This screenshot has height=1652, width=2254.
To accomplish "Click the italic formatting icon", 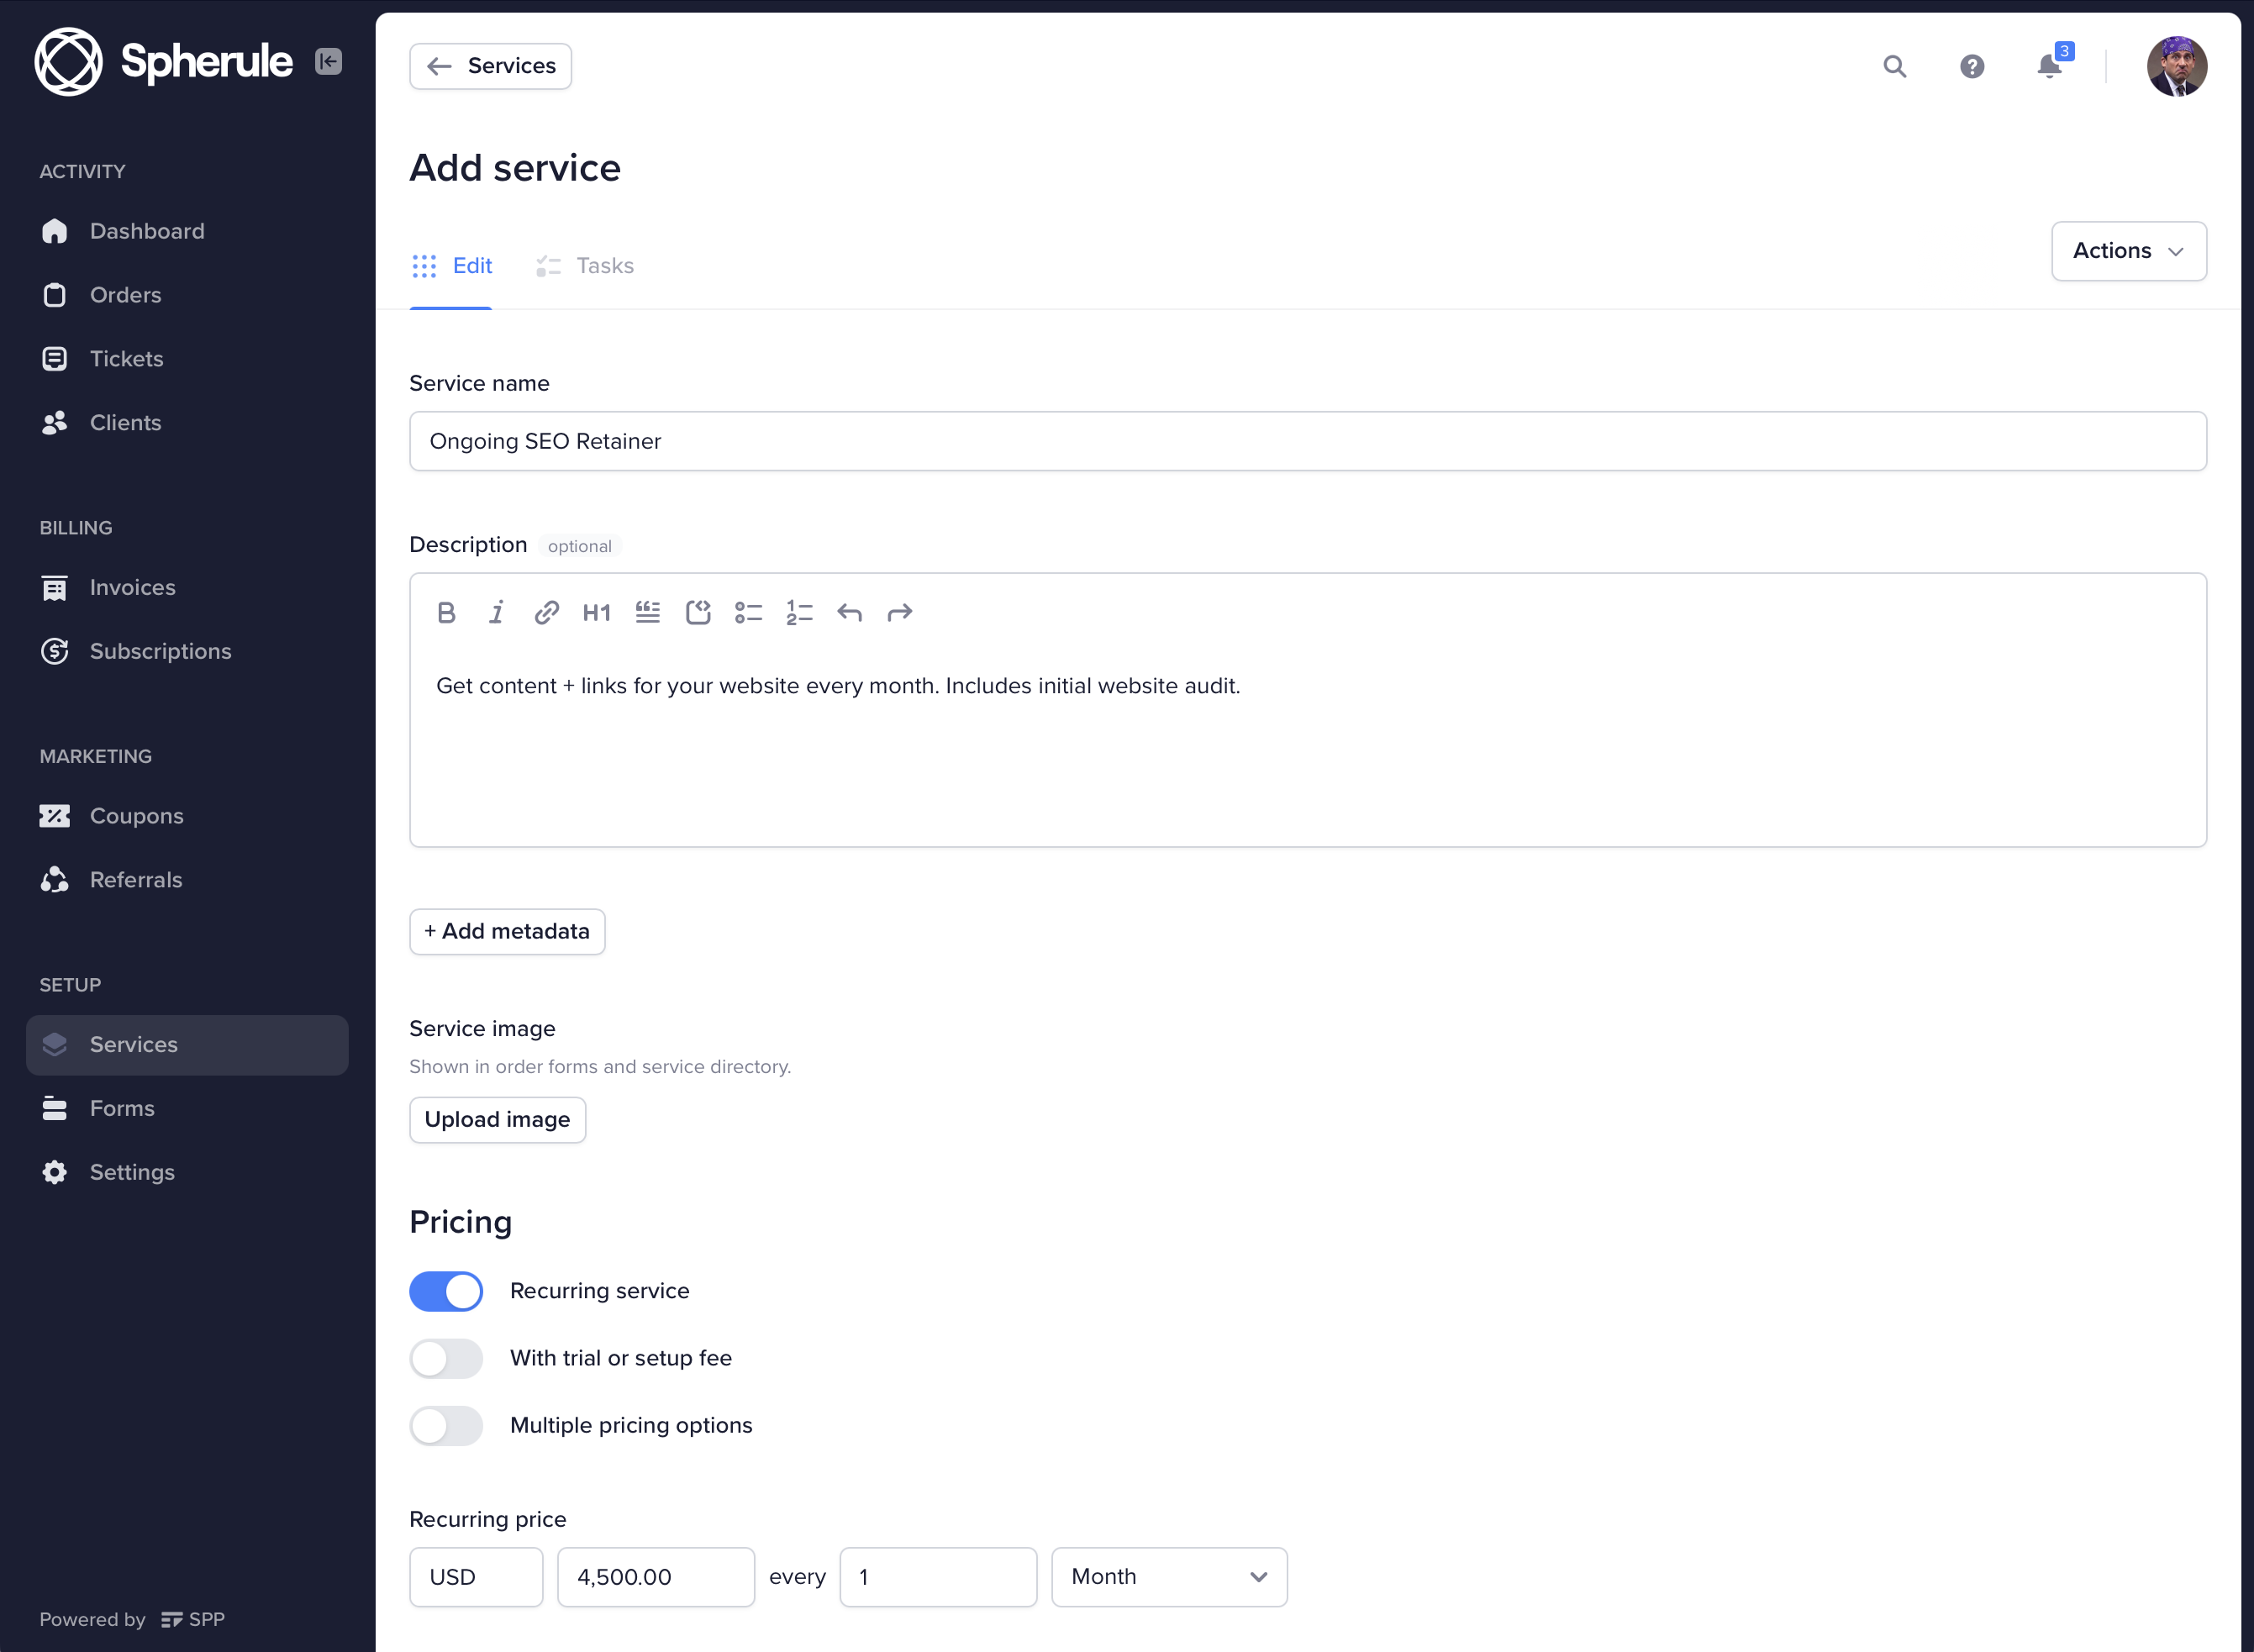I will click(x=495, y=611).
